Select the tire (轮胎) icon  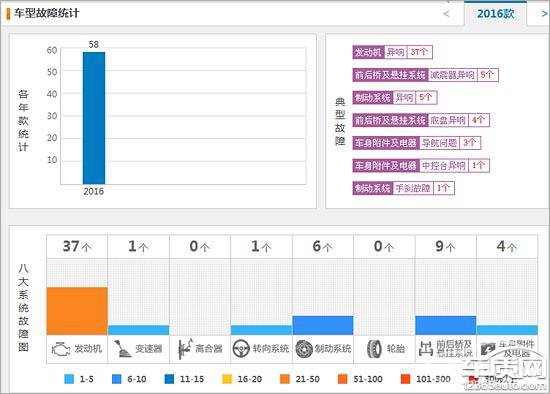374,349
